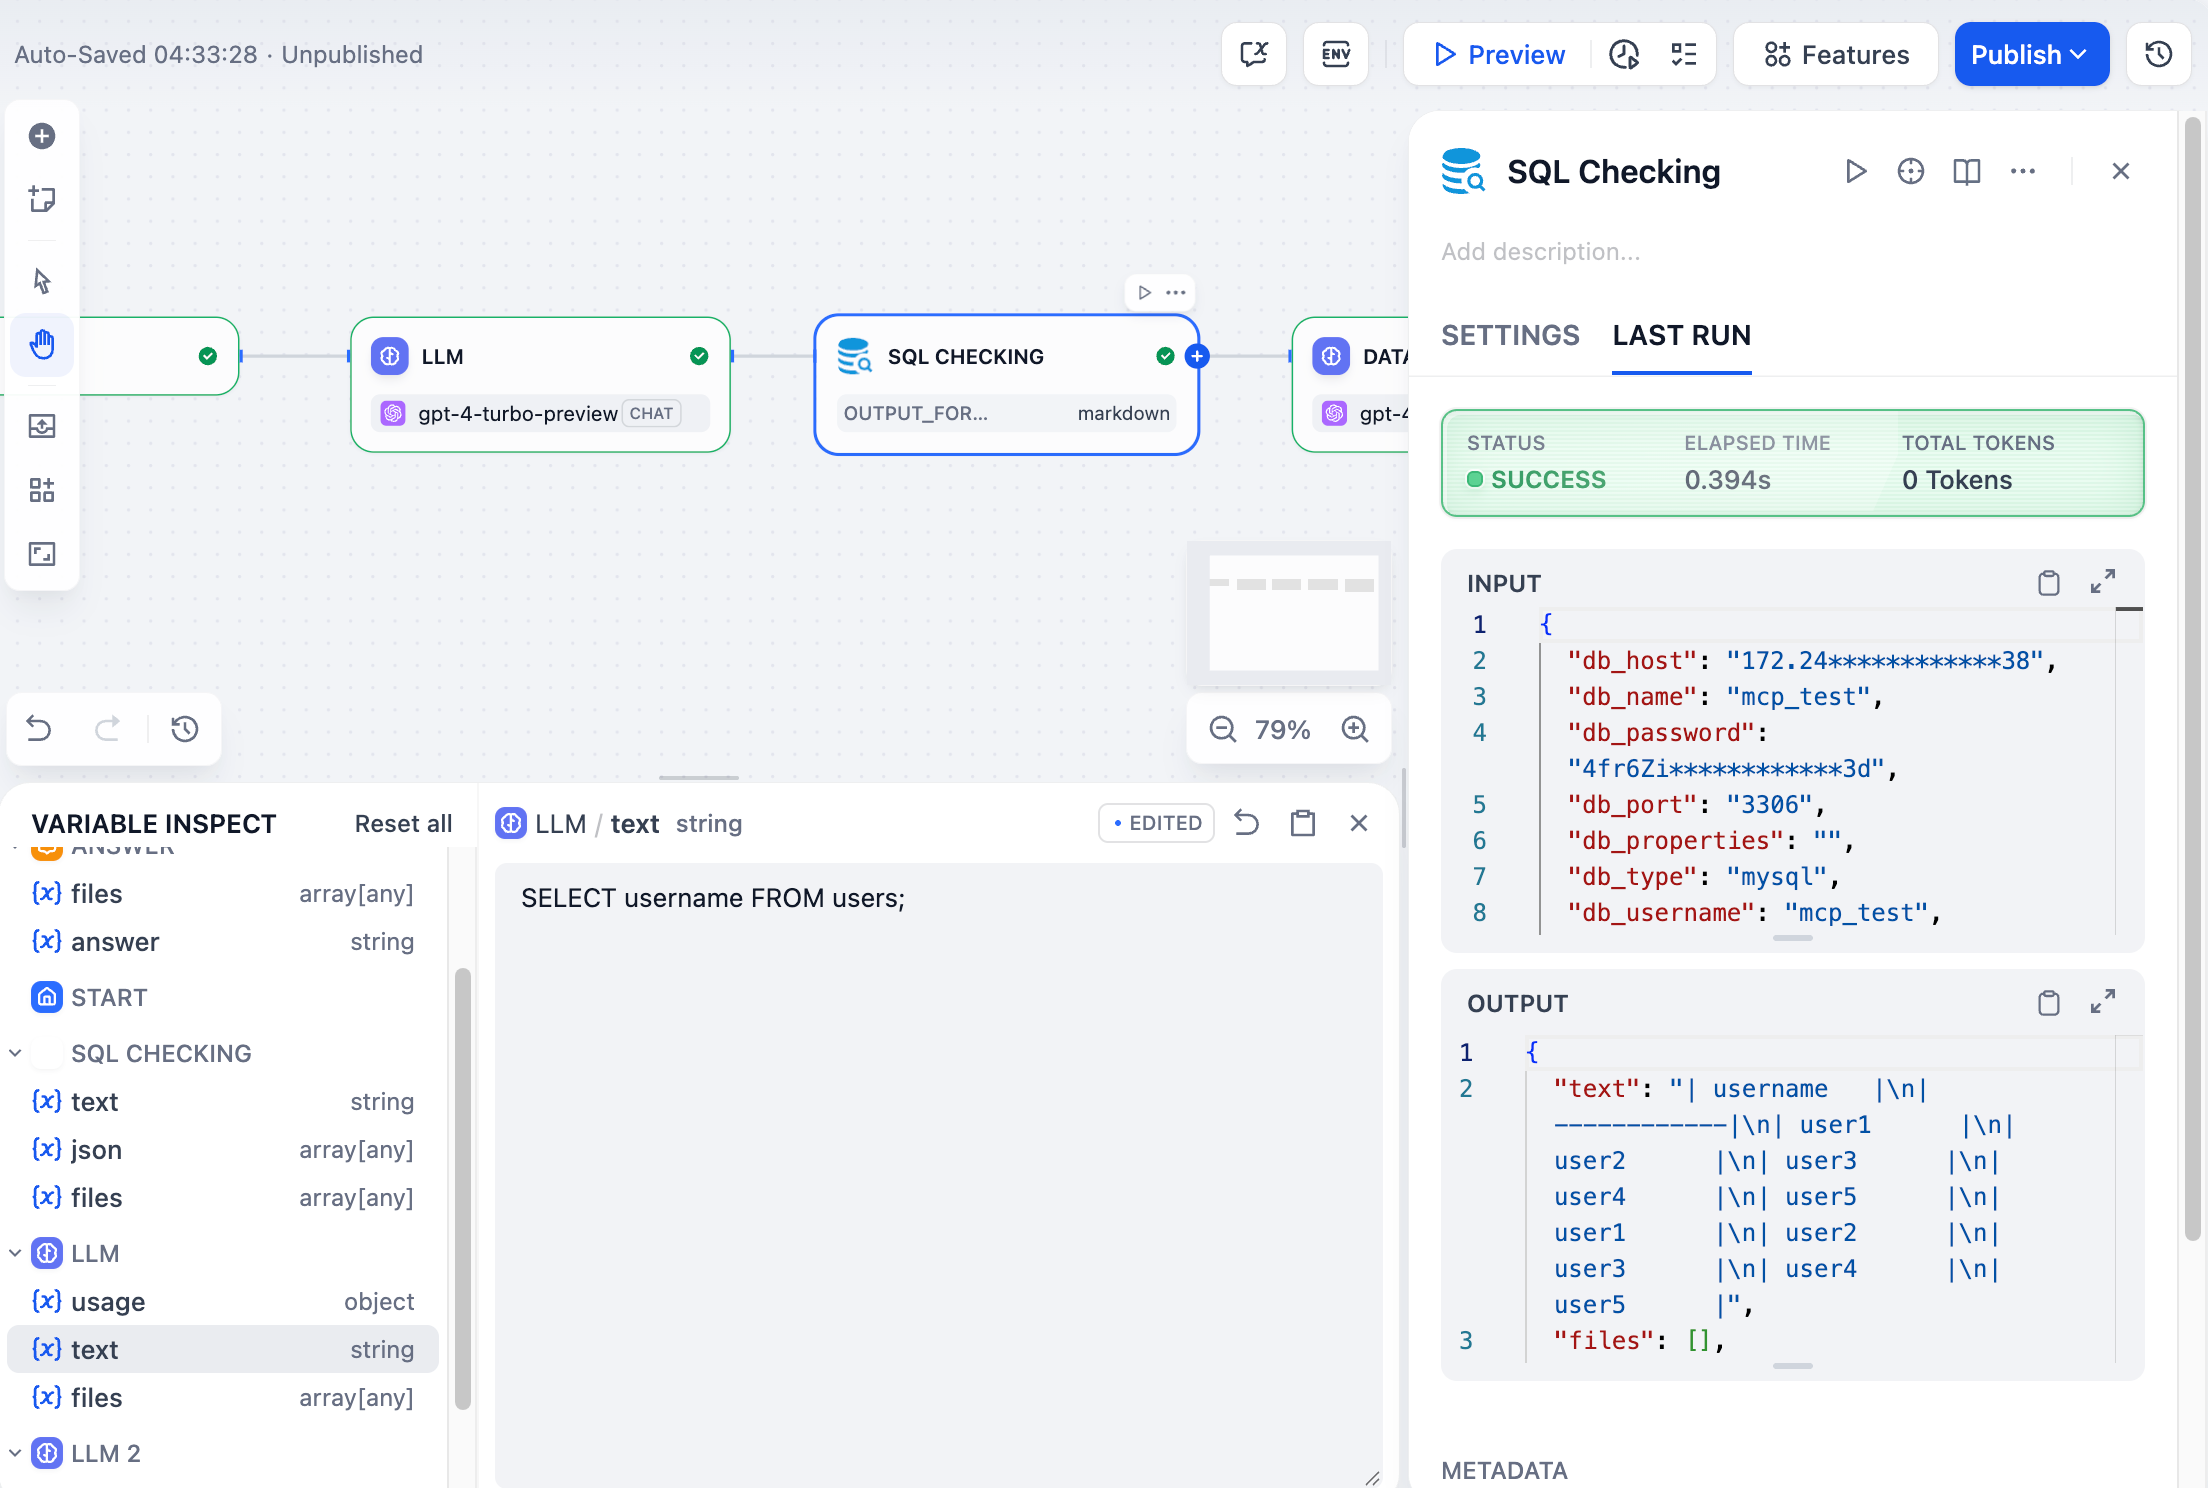Switch to pointer mode
Screen dimensions: 2208x1488
(x=42, y=281)
